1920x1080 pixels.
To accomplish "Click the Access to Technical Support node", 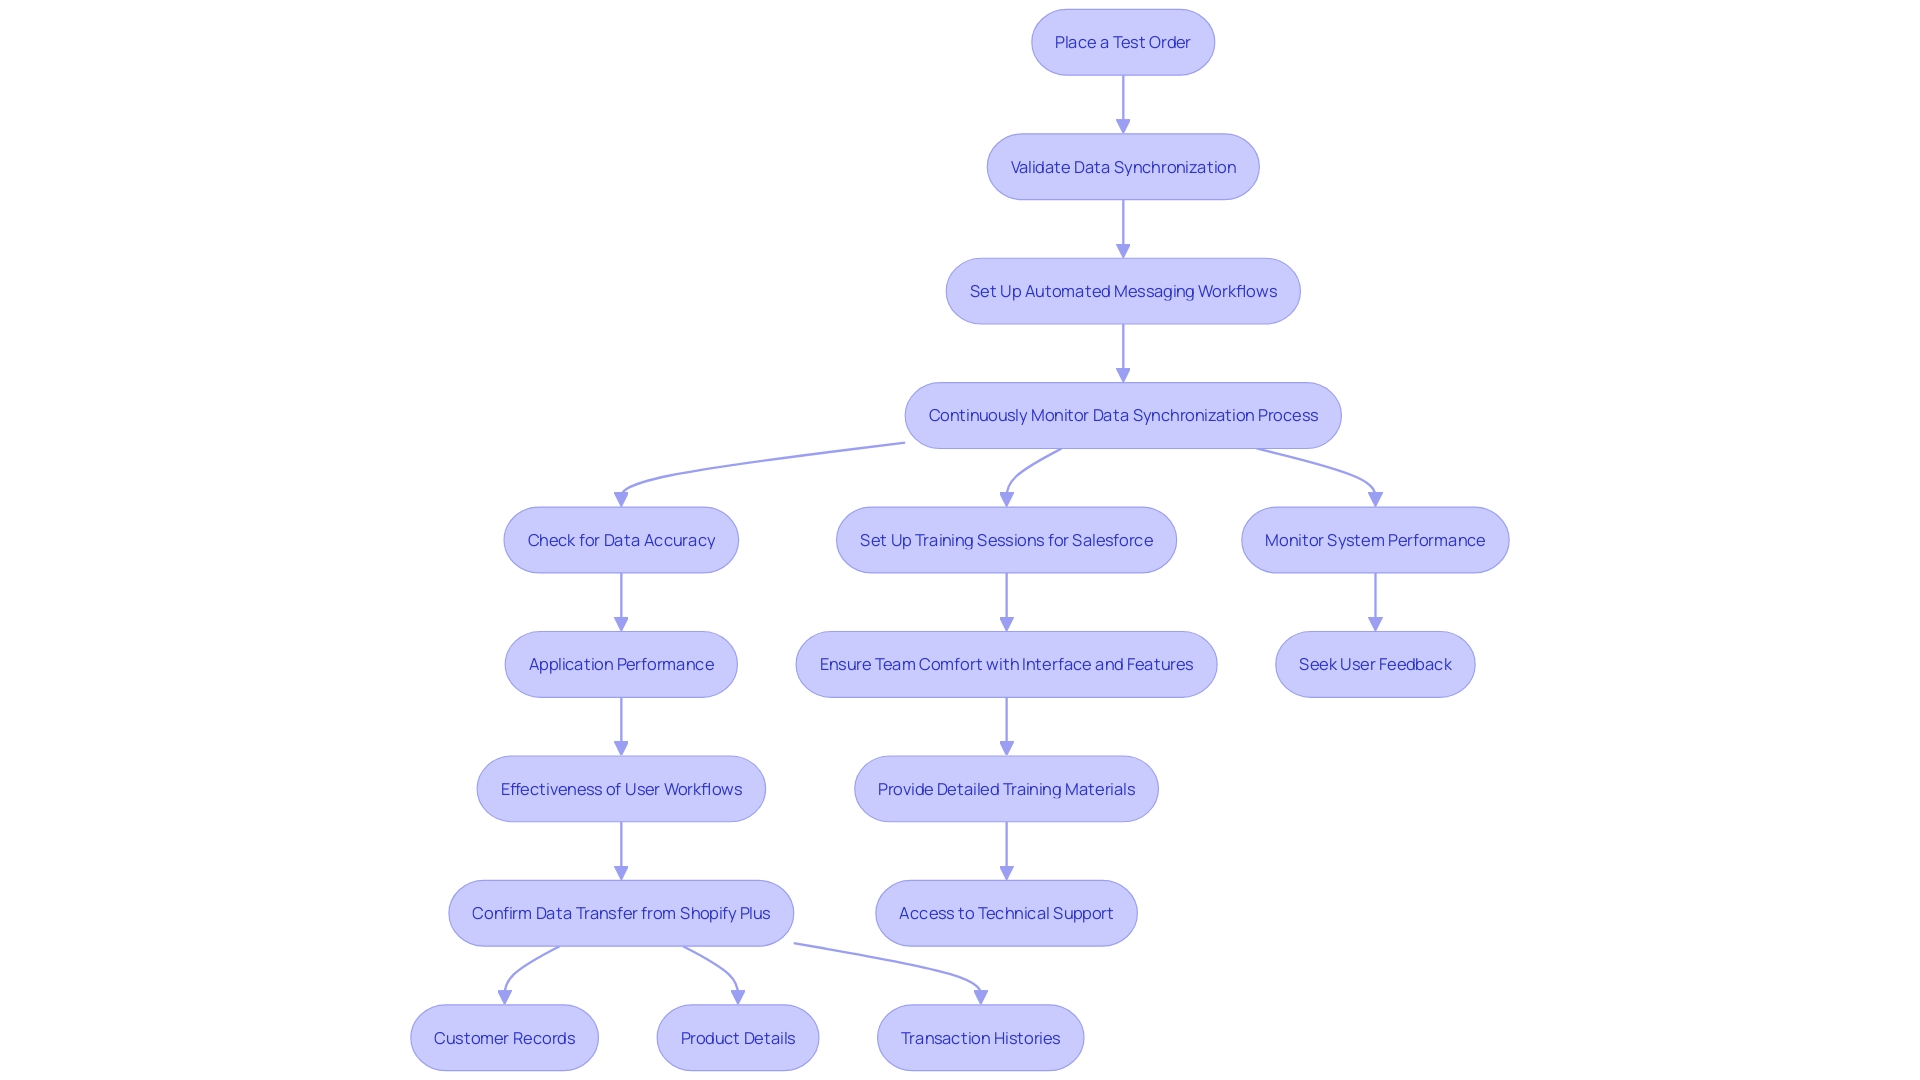I will [x=1005, y=913].
